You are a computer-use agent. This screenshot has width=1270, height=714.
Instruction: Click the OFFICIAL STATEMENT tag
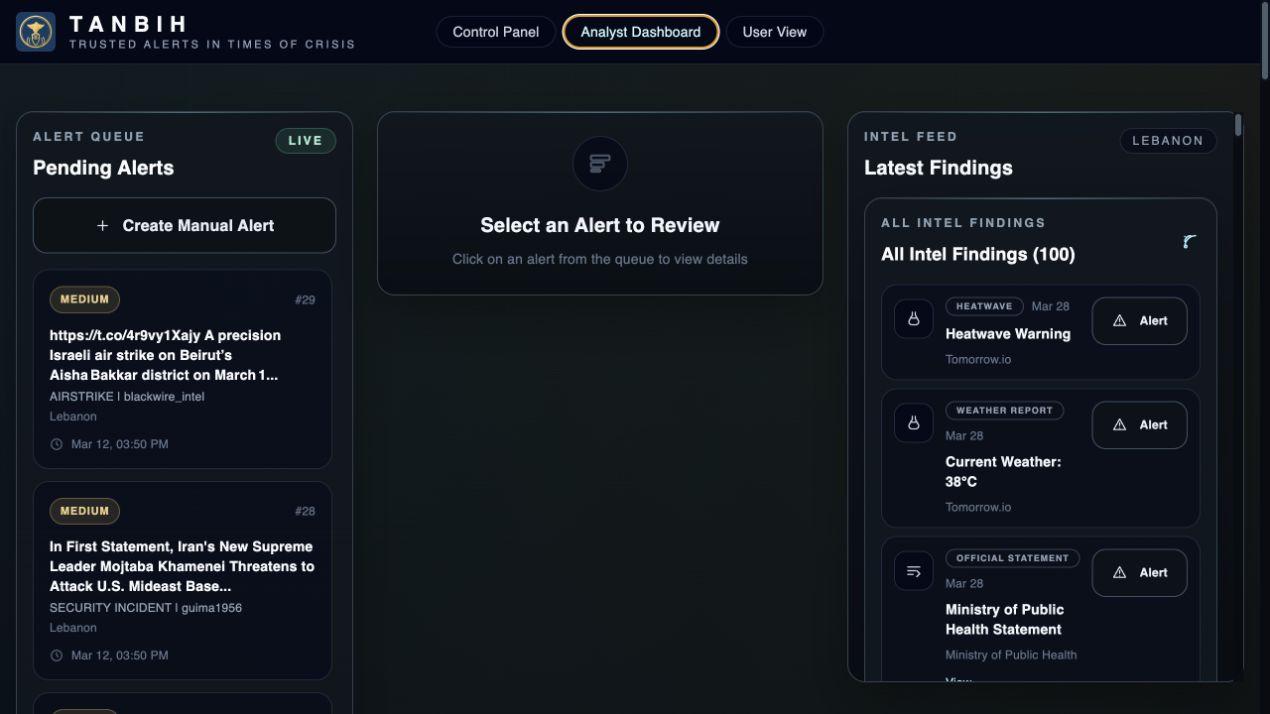point(1012,558)
